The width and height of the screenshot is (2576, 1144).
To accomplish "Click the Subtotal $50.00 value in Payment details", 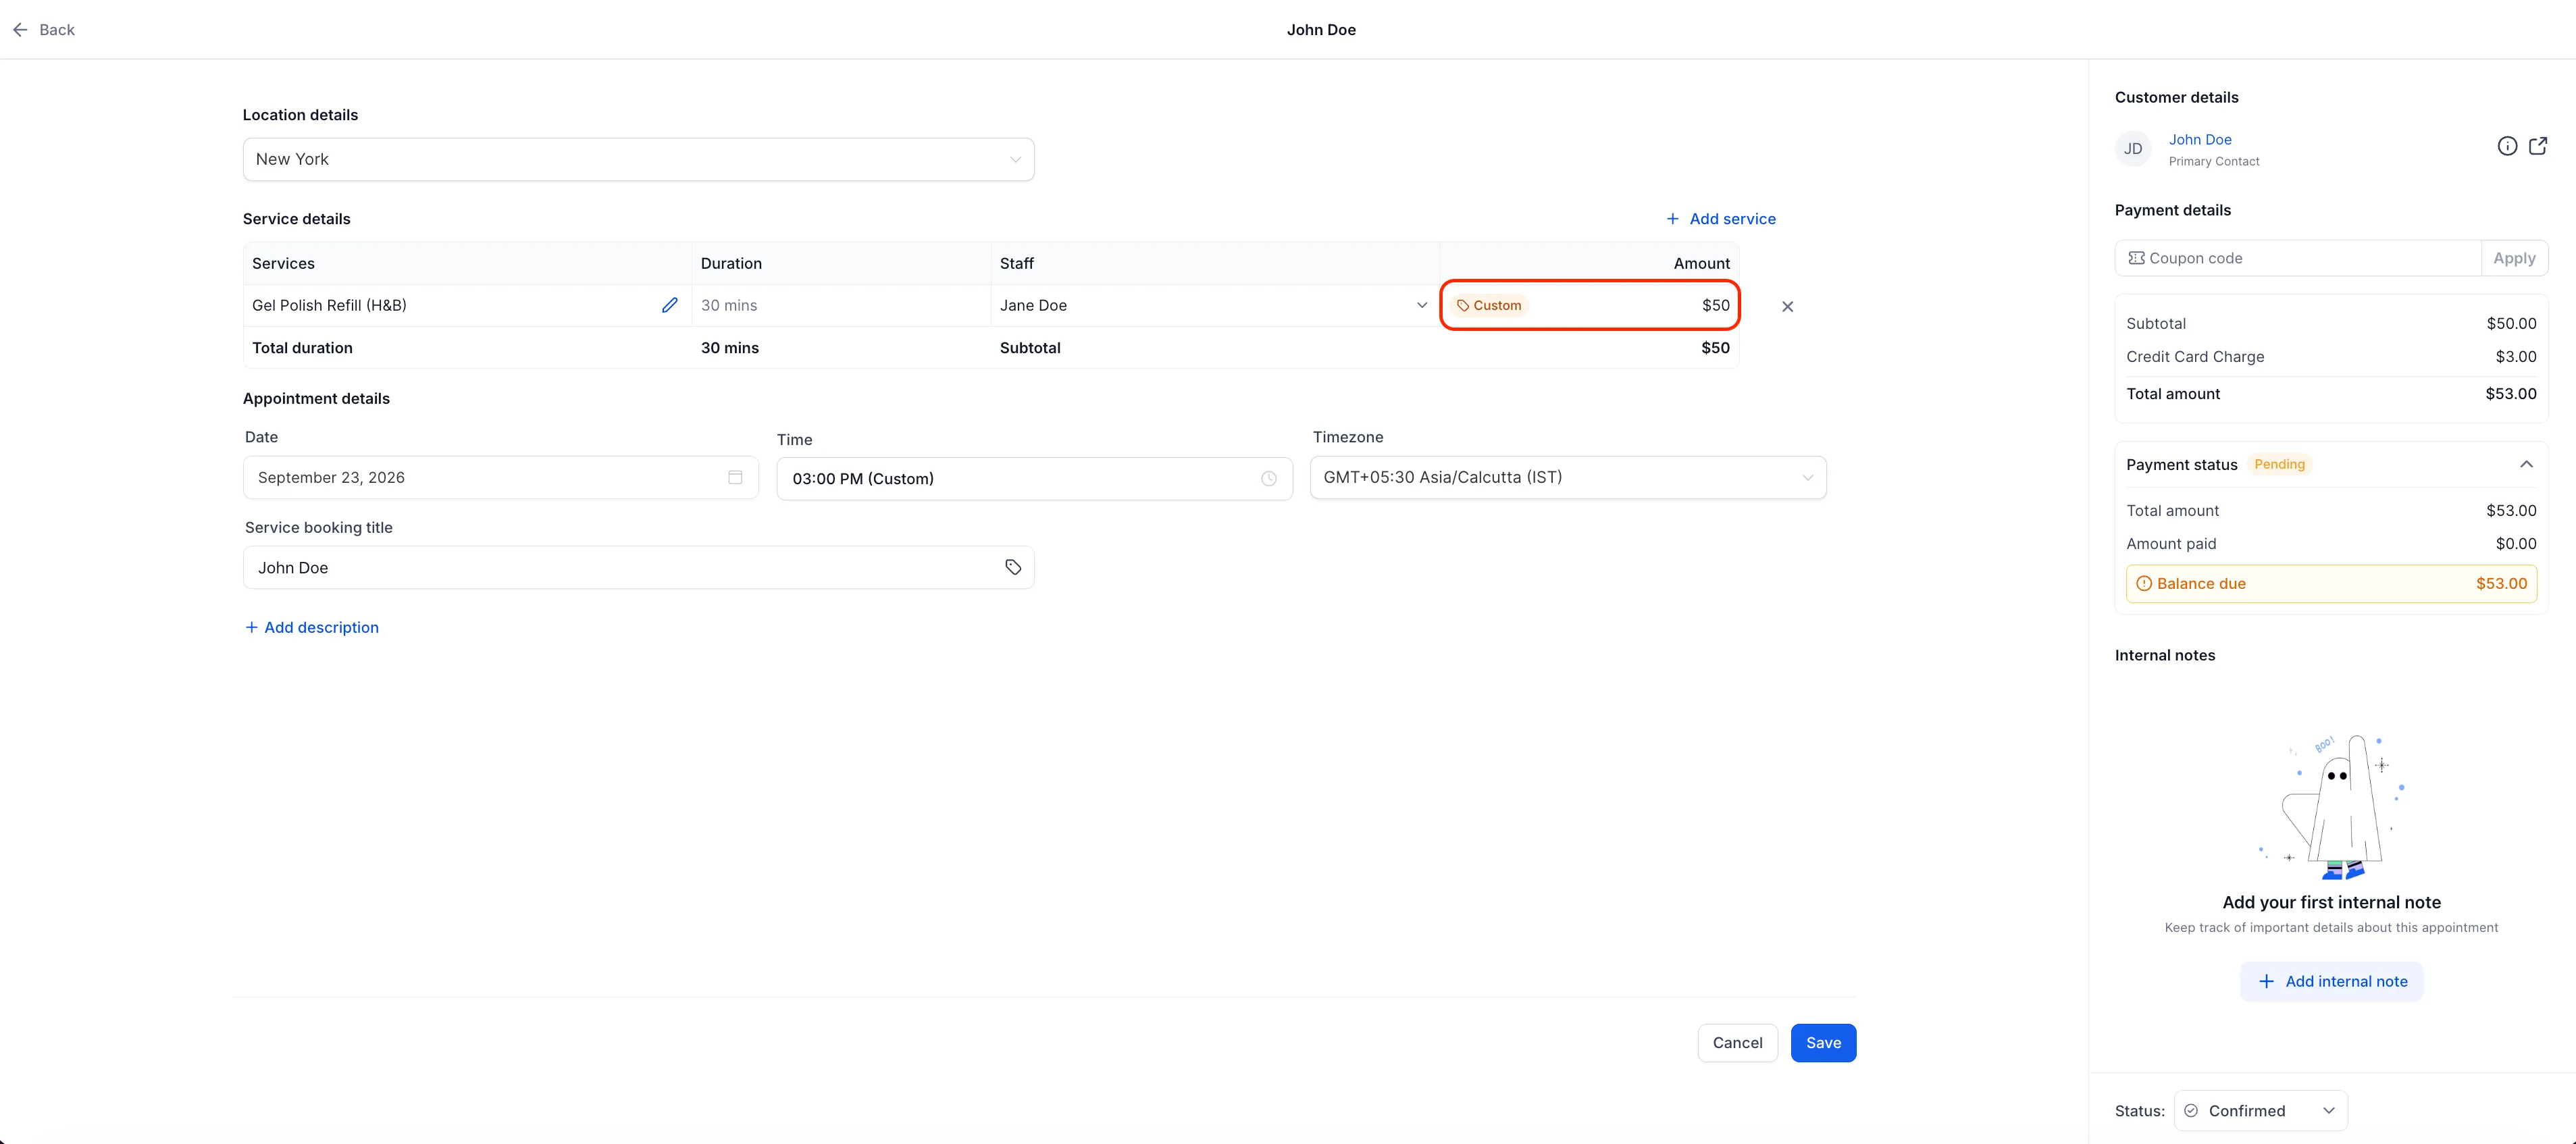I will point(2511,324).
